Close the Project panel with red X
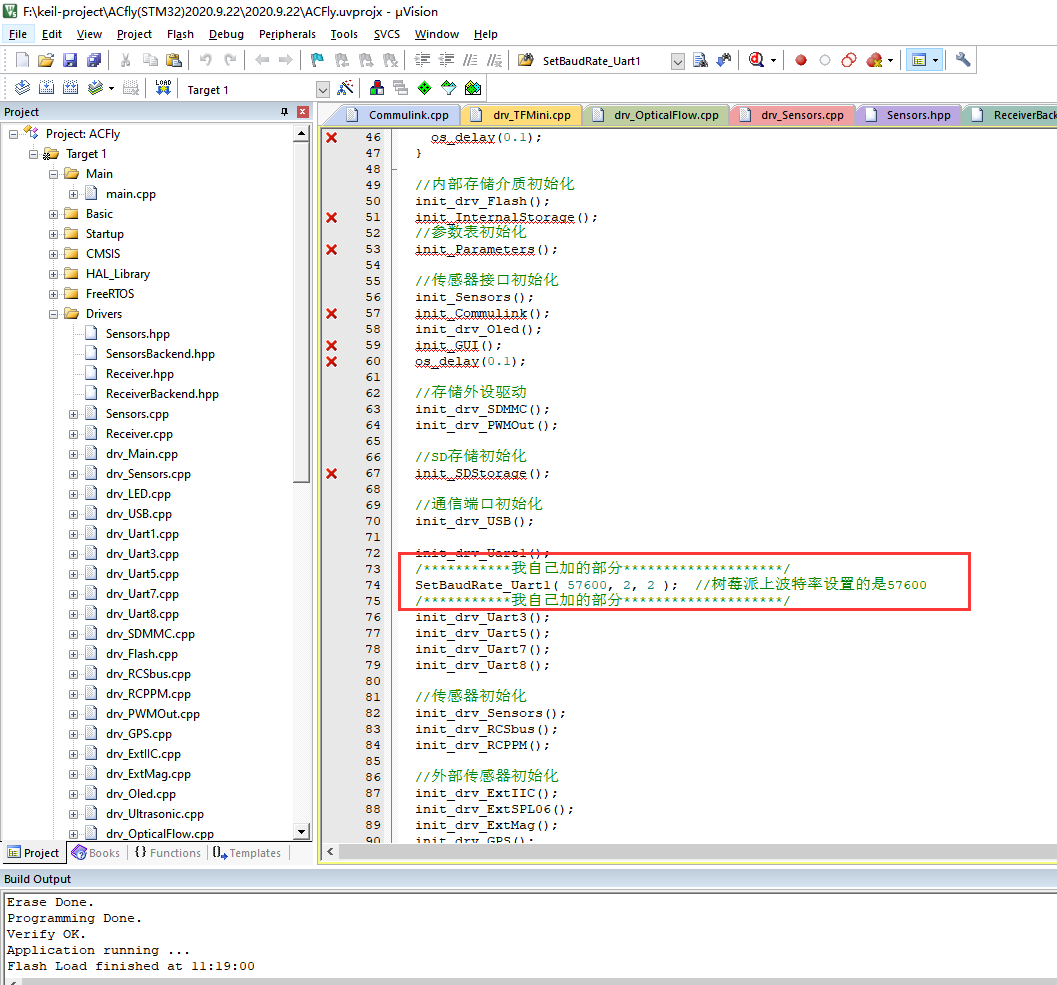 303,112
